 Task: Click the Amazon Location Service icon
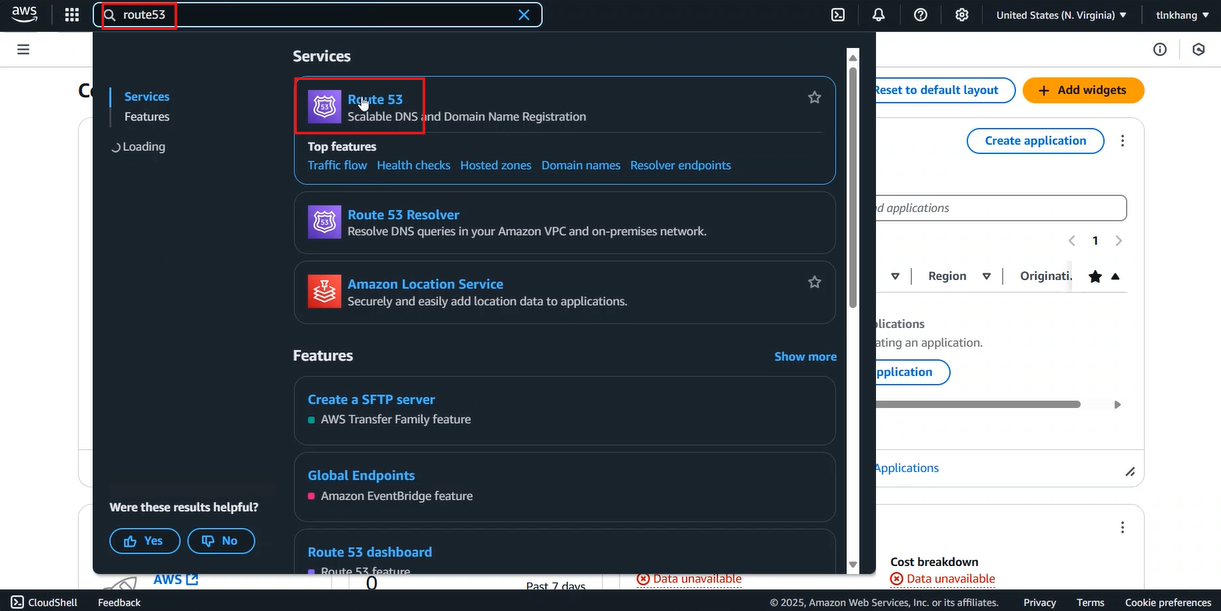coord(324,292)
